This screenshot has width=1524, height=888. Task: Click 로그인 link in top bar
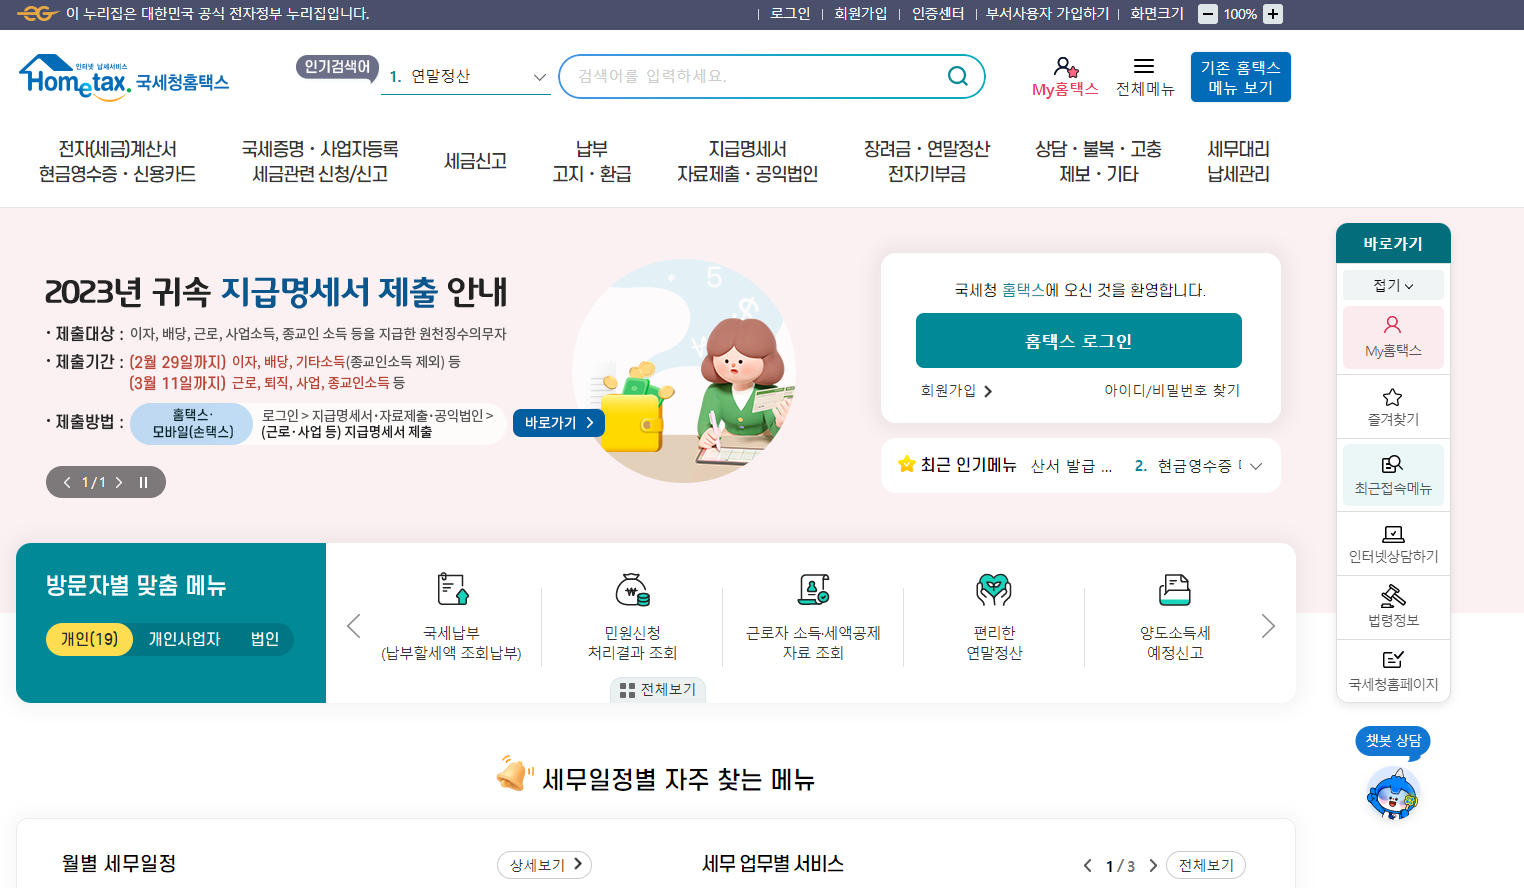790,14
